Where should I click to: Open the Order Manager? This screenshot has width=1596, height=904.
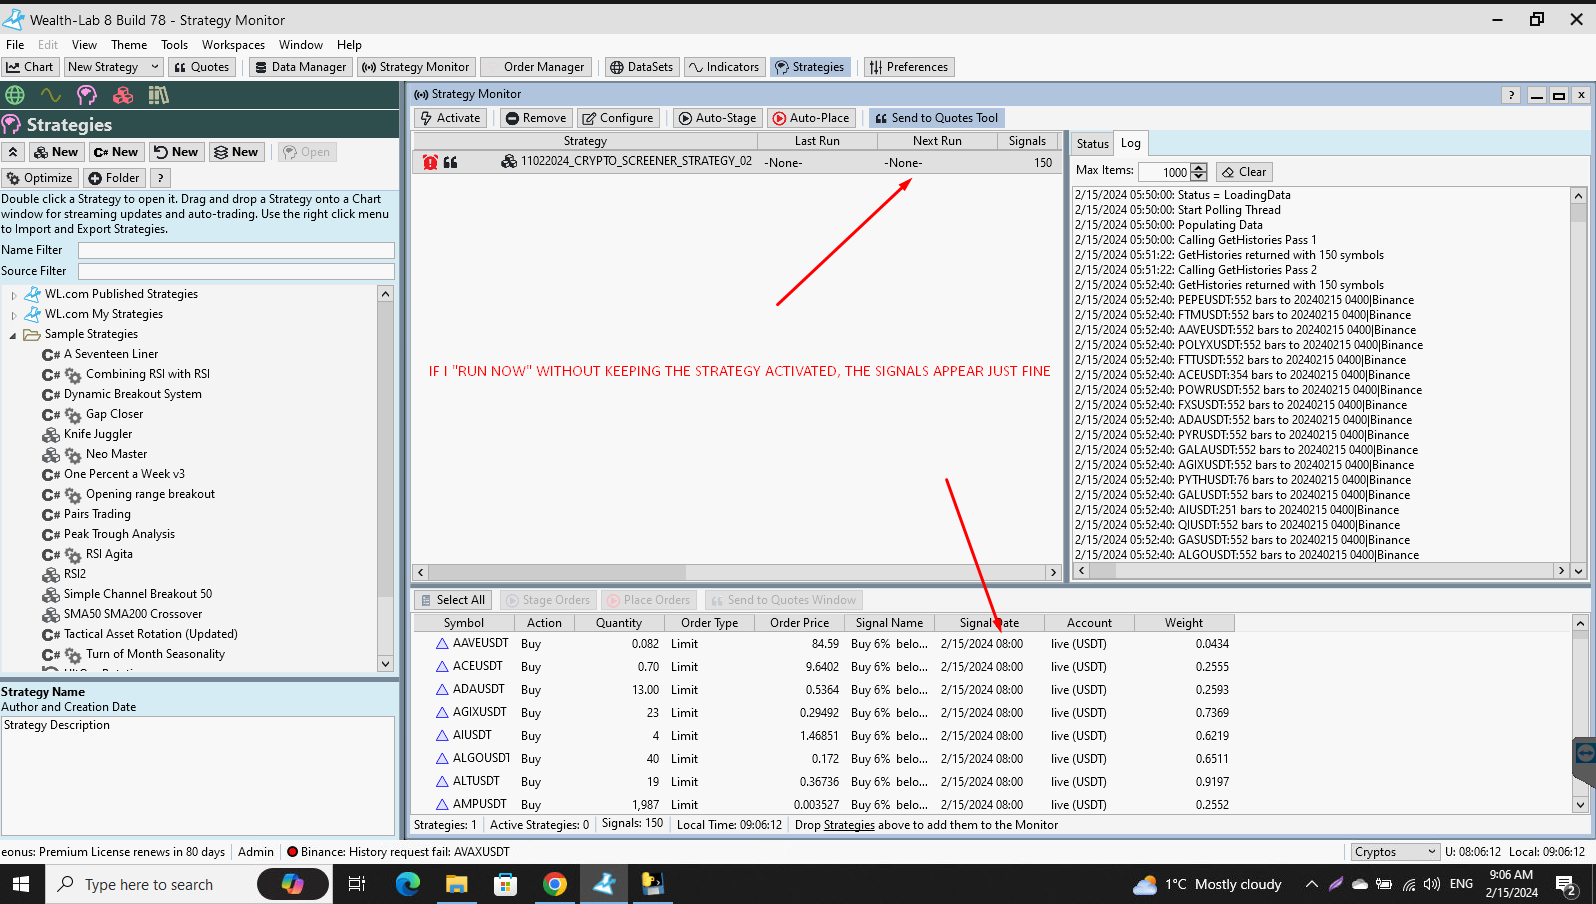[x=535, y=67]
